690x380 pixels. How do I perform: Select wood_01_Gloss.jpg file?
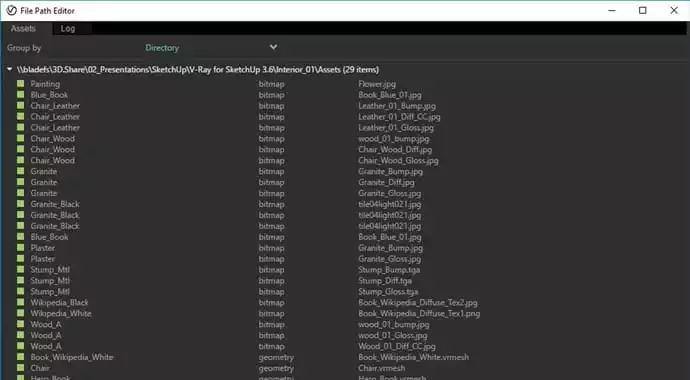[x=393, y=335]
